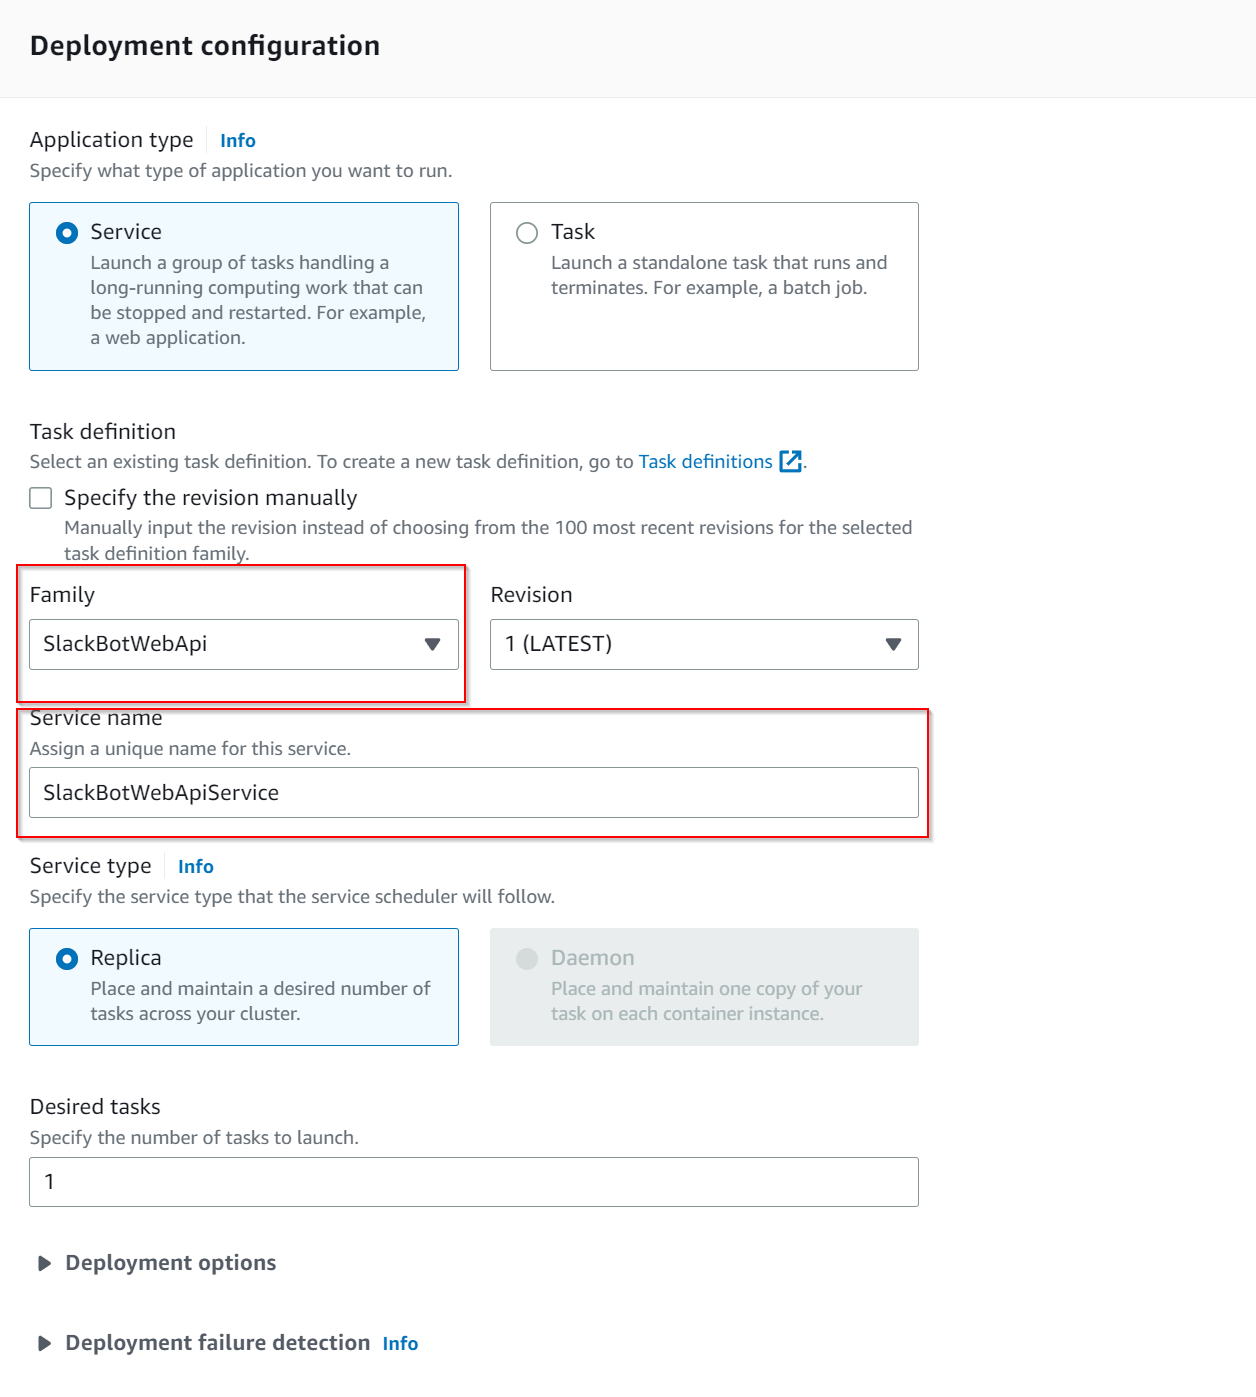1256x1397 pixels.
Task: Expand the Deployment options section
Action: [170, 1263]
